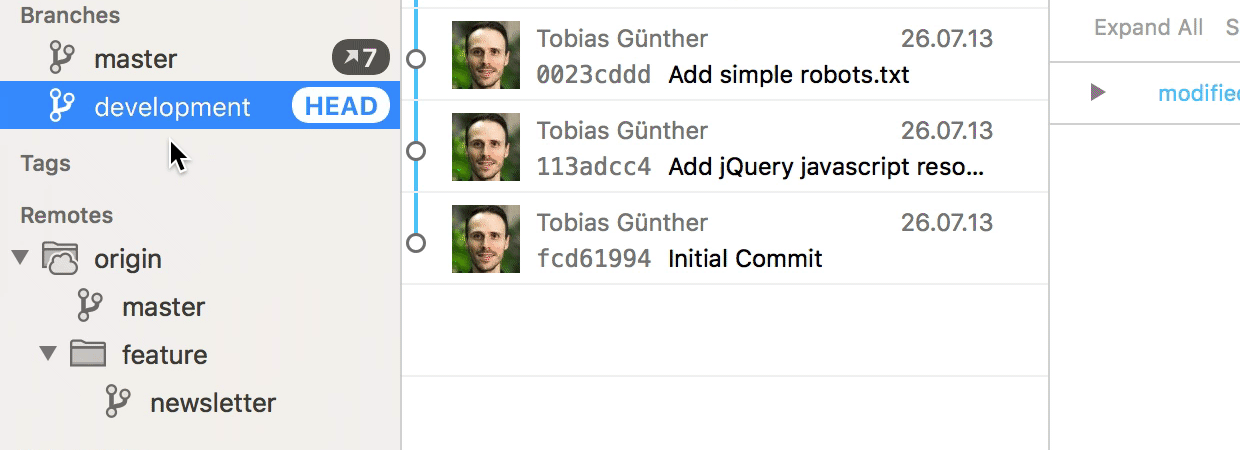1240x450 pixels.
Task: Click the ahead-by-7 badge on master
Action: tap(360, 59)
